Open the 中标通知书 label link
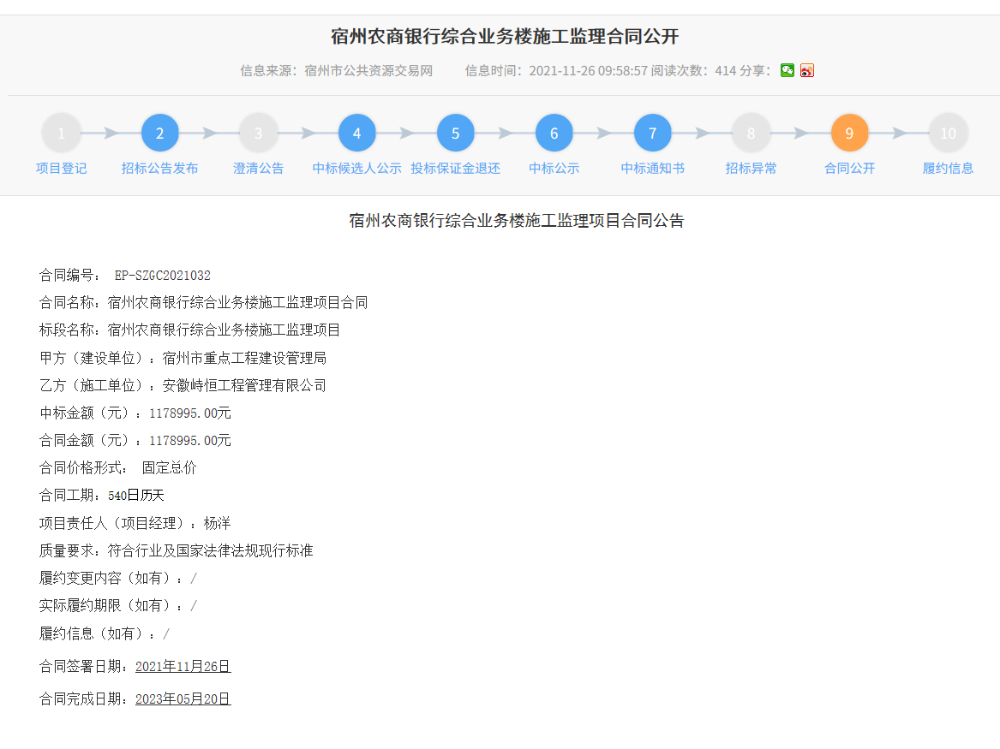Viewport: 1000px width, 749px height. (x=652, y=168)
